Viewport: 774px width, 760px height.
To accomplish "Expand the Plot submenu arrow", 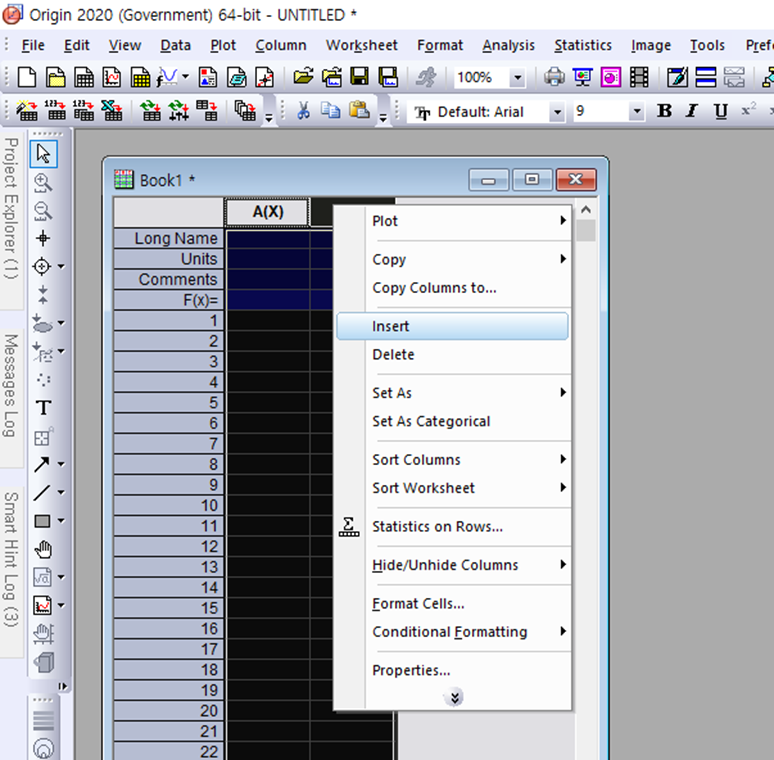I will (x=563, y=221).
